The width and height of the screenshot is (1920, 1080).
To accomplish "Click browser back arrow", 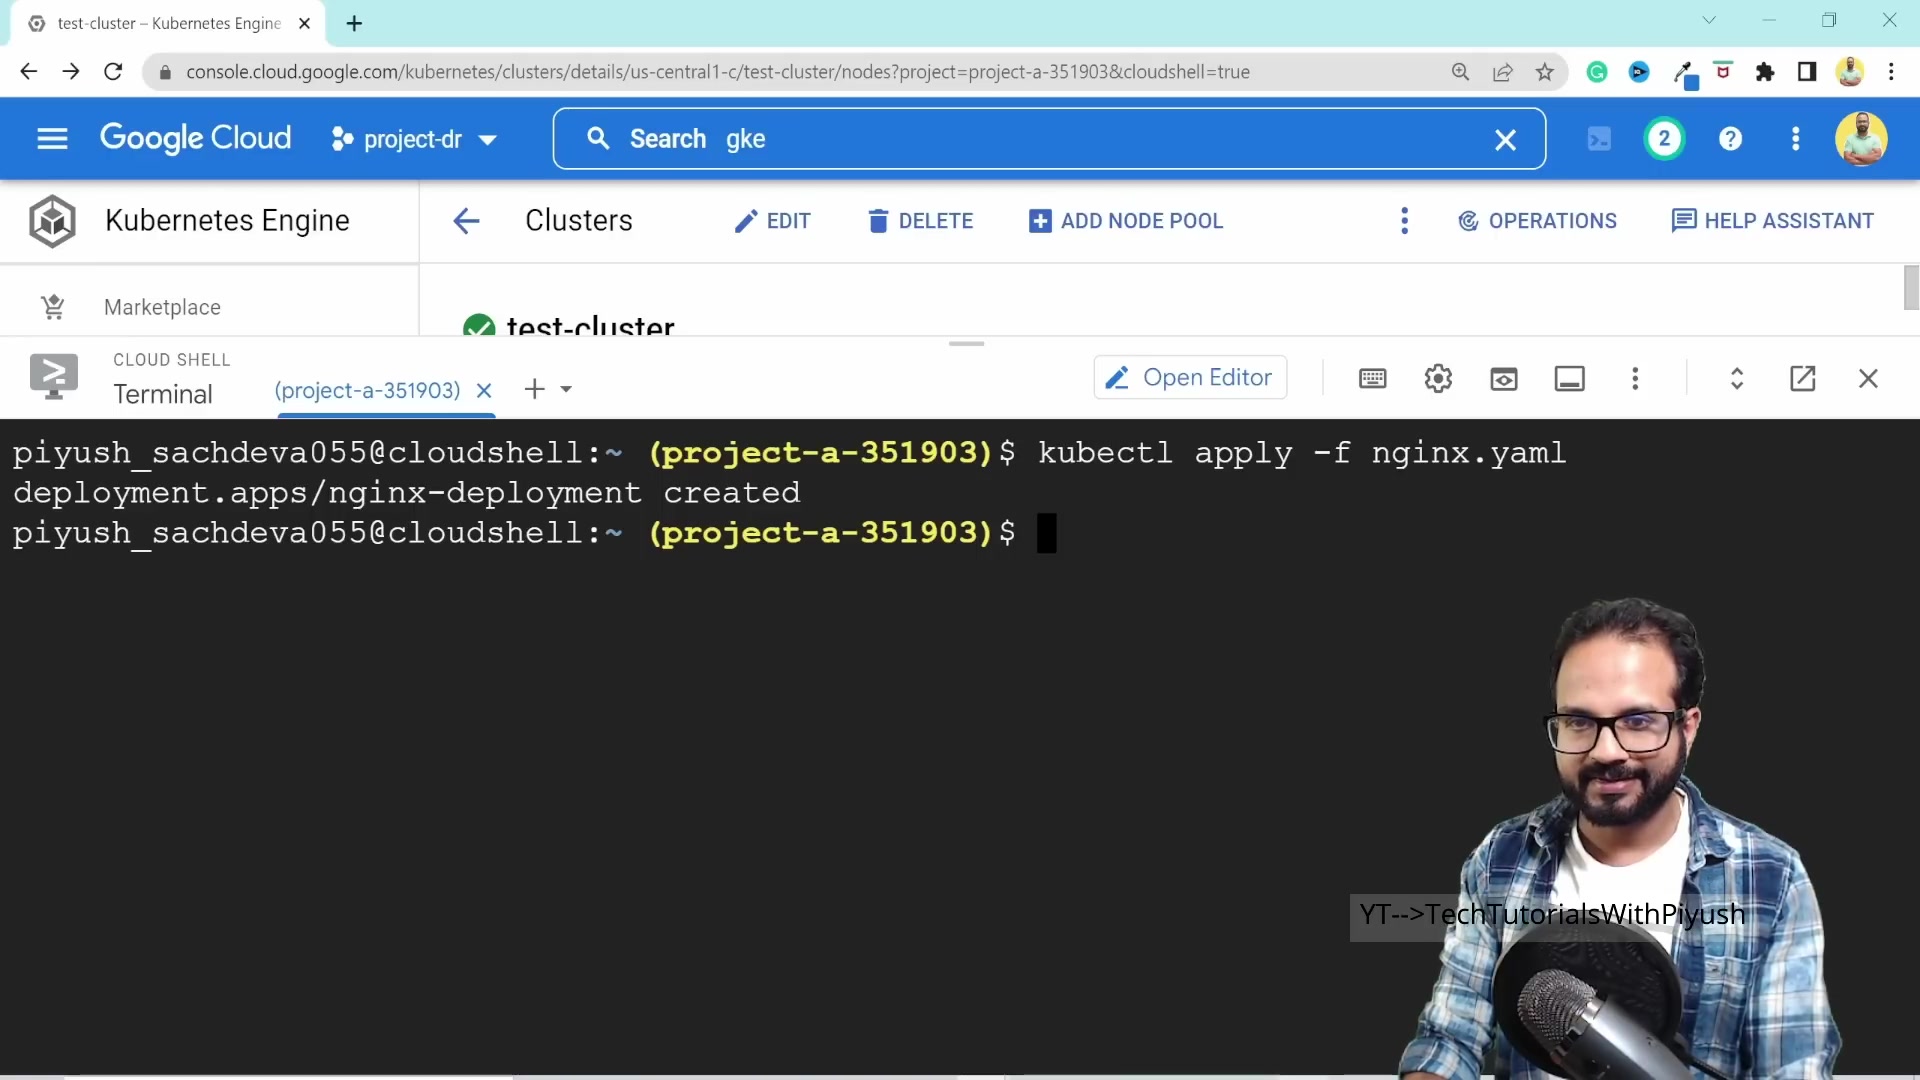I will click(28, 72).
